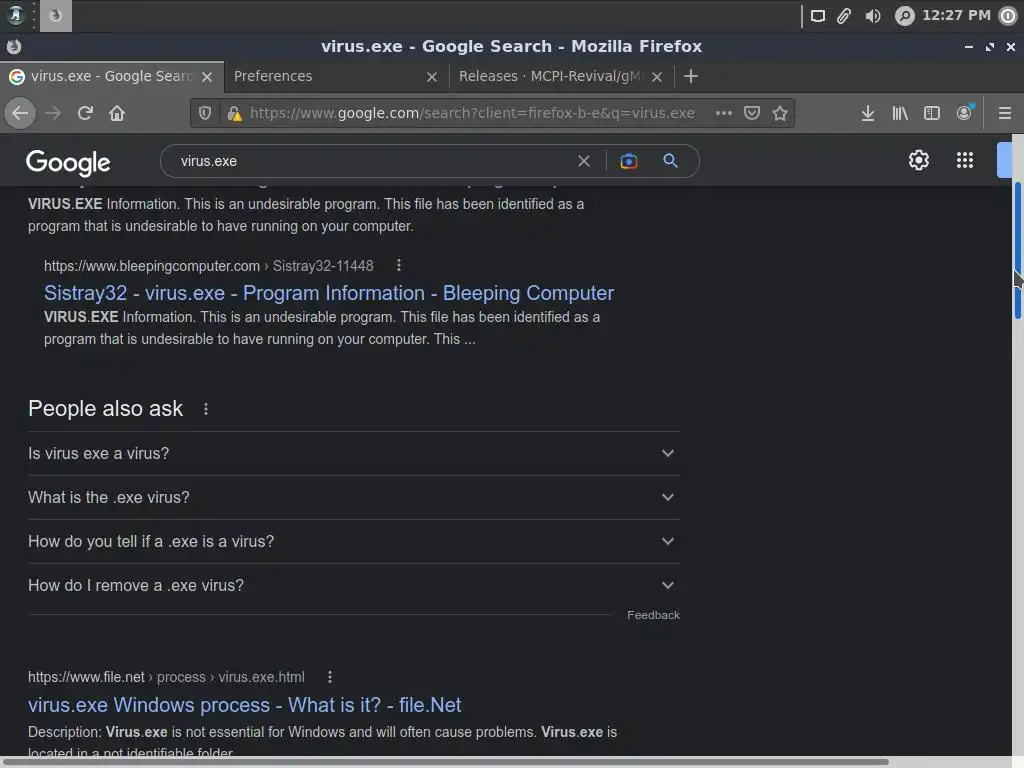Image resolution: width=1024 pixels, height=768 pixels.
Task: Click the bleepingcomputer.com result URL
Action: [208, 266]
